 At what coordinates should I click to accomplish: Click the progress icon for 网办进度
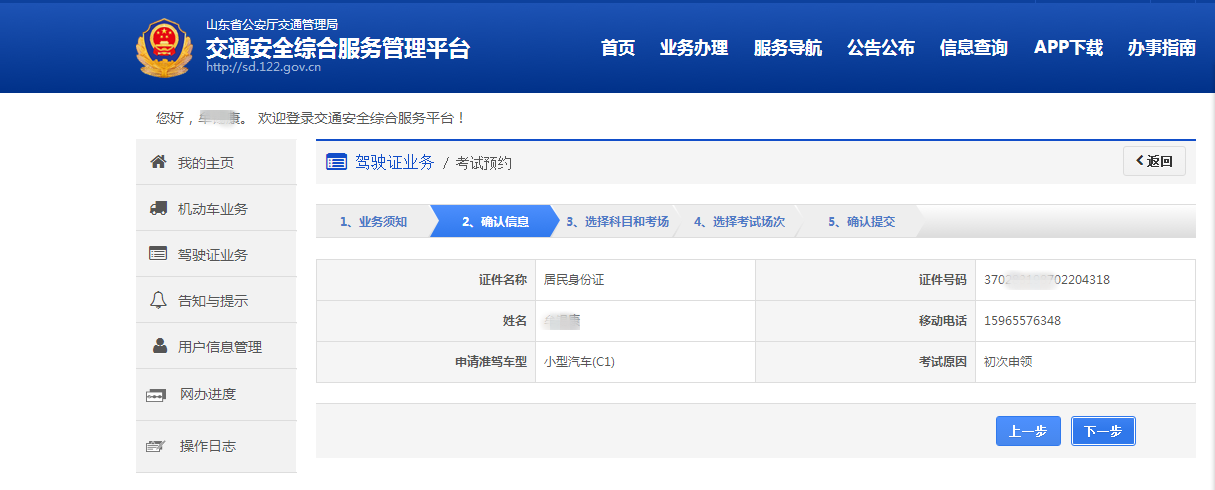[156, 395]
